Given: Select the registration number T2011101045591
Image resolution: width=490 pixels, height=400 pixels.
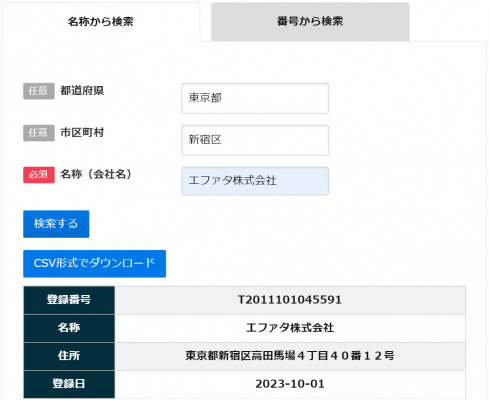Looking at the screenshot, I should [x=290, y=300].
